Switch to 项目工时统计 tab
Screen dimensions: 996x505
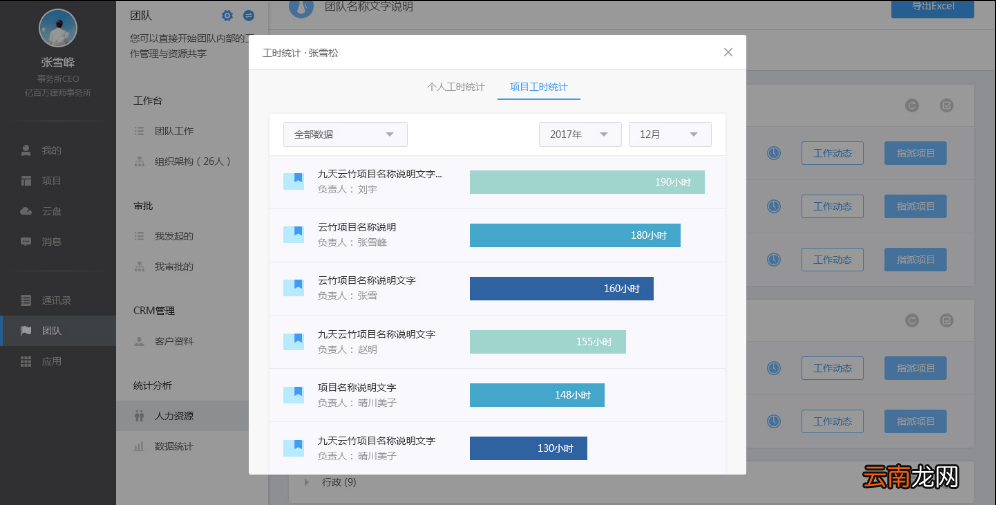tap(539, 87)
